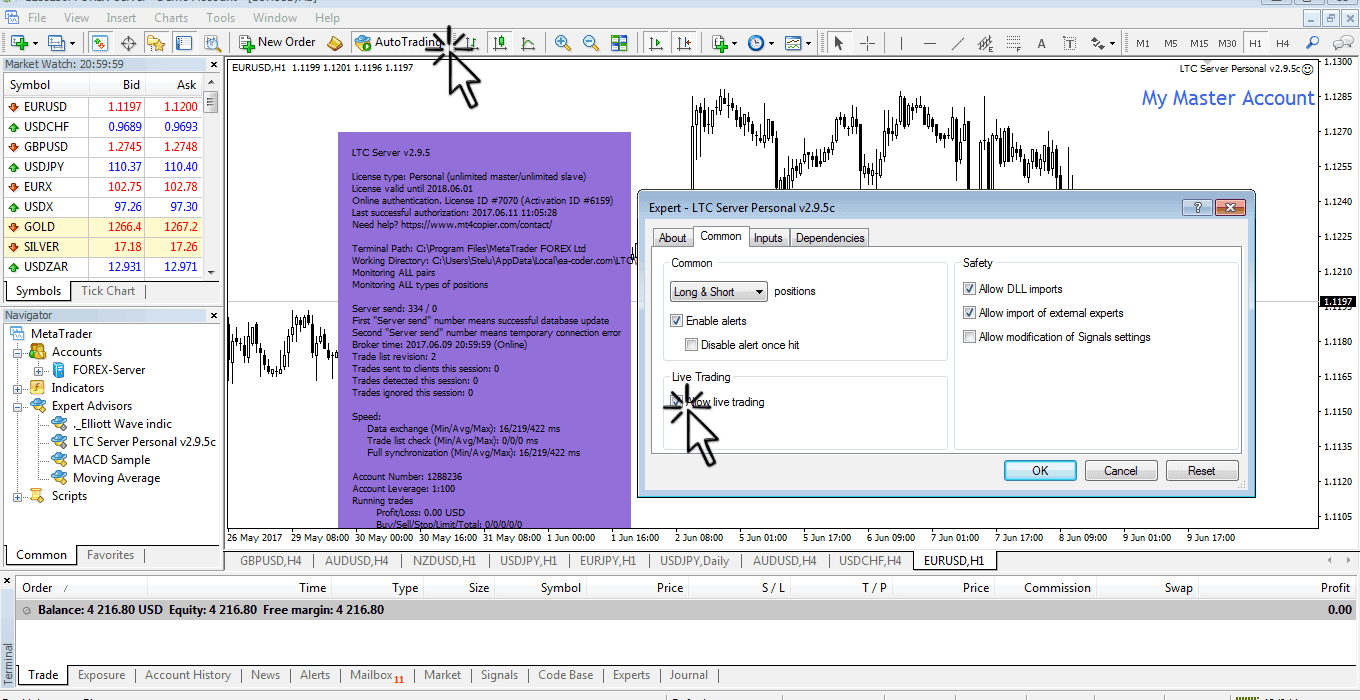The image size is (1360, 700).
Task: Open the Strategy Tester icon
Action: pos(212,43)
